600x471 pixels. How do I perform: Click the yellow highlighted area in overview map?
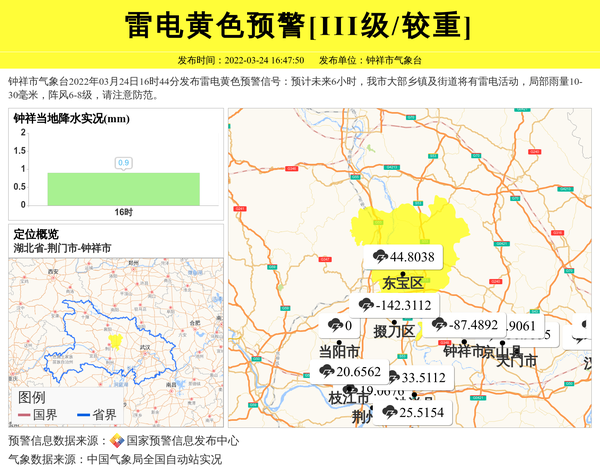coord(116,341)
